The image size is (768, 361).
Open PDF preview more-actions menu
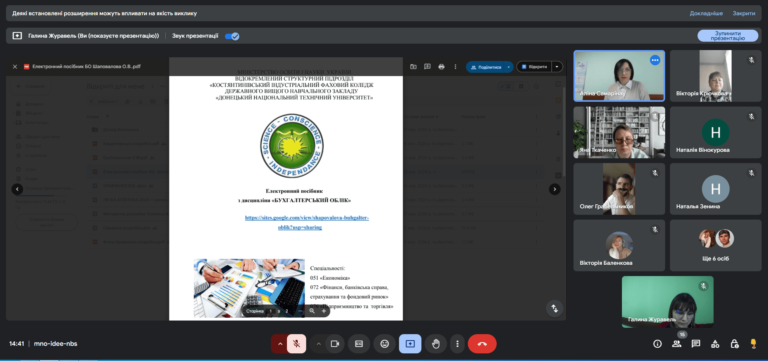[456, 67]
